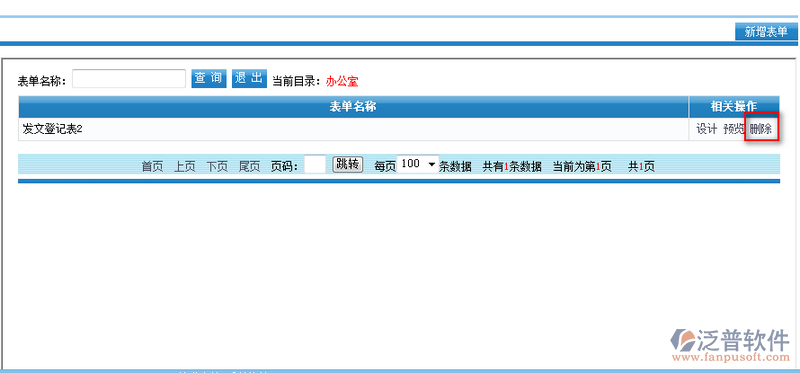
Task: Focus the 页码 page number box
Action: tap(315, 164)
